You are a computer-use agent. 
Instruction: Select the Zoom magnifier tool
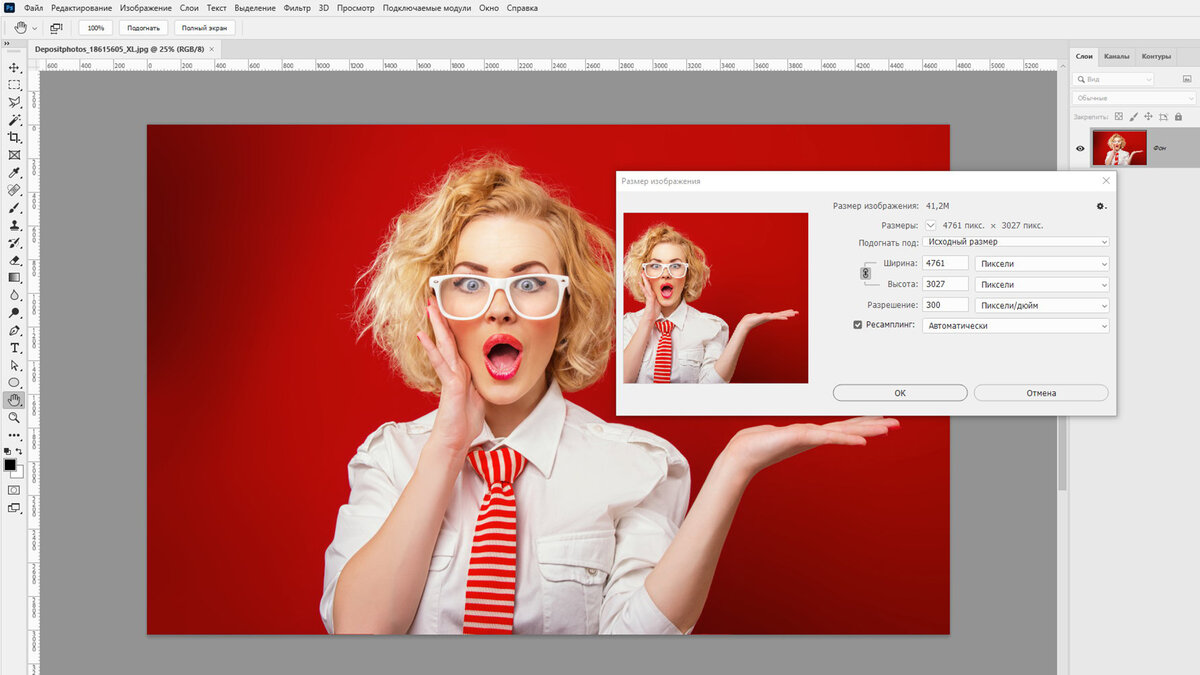coord(14,417)
